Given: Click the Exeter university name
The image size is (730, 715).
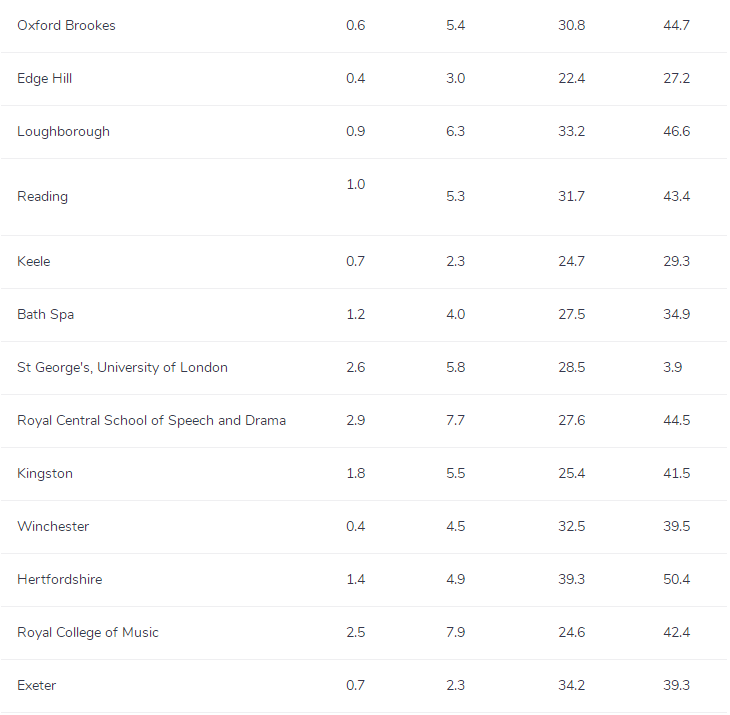Looking at the screenshot, I should coord(36,685).
